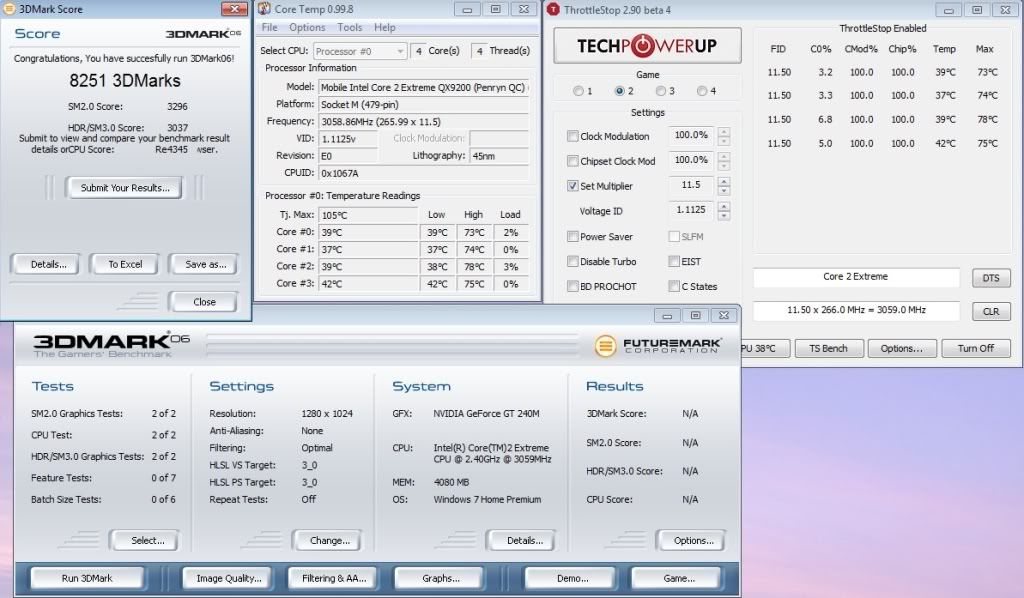Screen dimensions: 1024x598
Task: Increase Clock Modulation percentage with up arrow
Action: (x=724, y=132)
